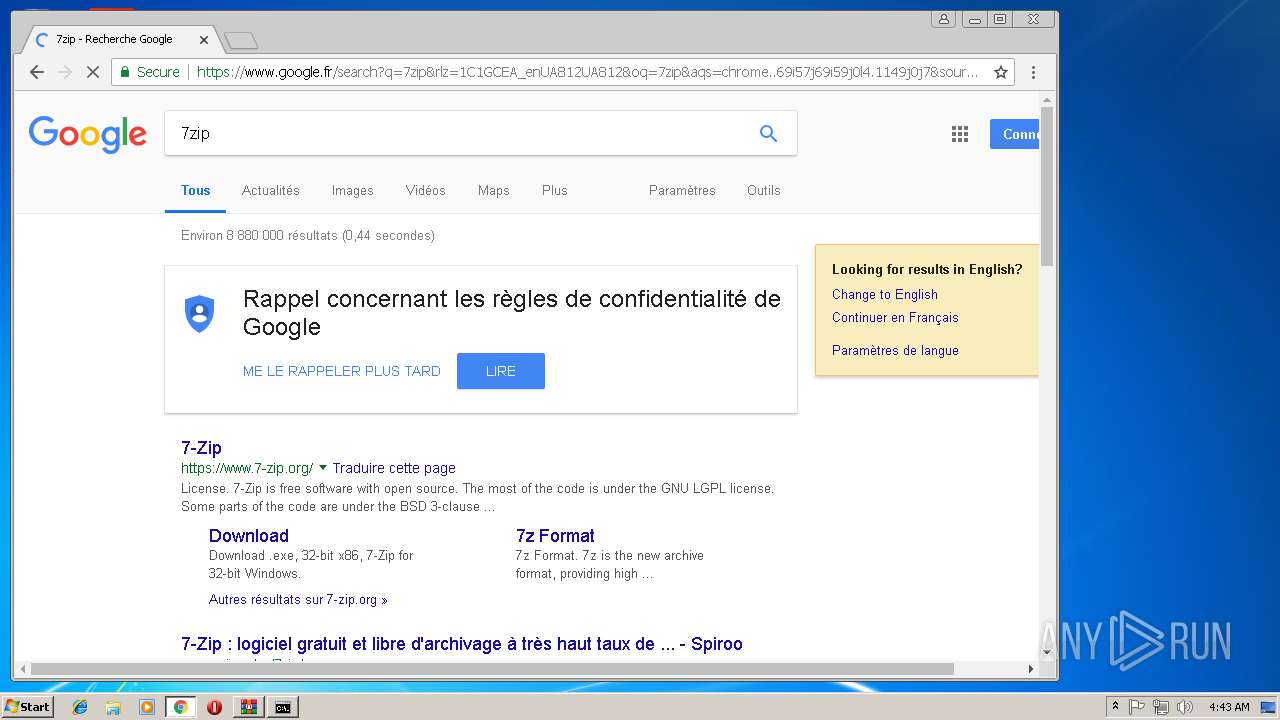Click Continuer en Français

coord(895,317)
